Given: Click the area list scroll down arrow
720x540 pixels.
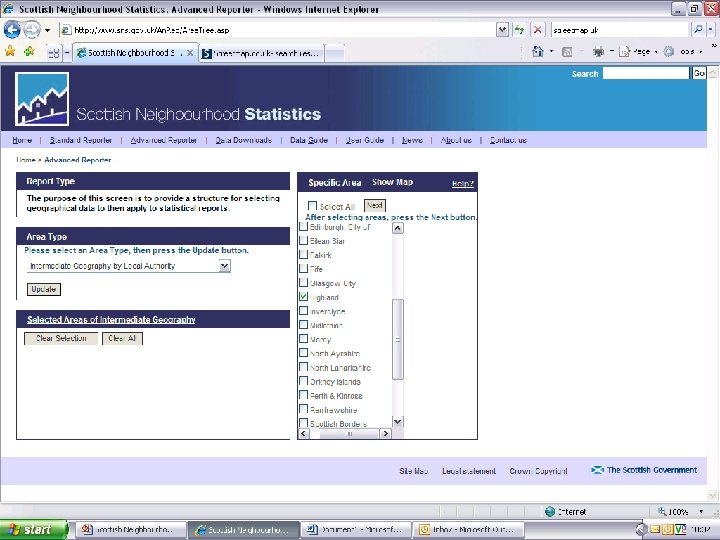Looking at the screenshot, I should (x=398, y=422).
